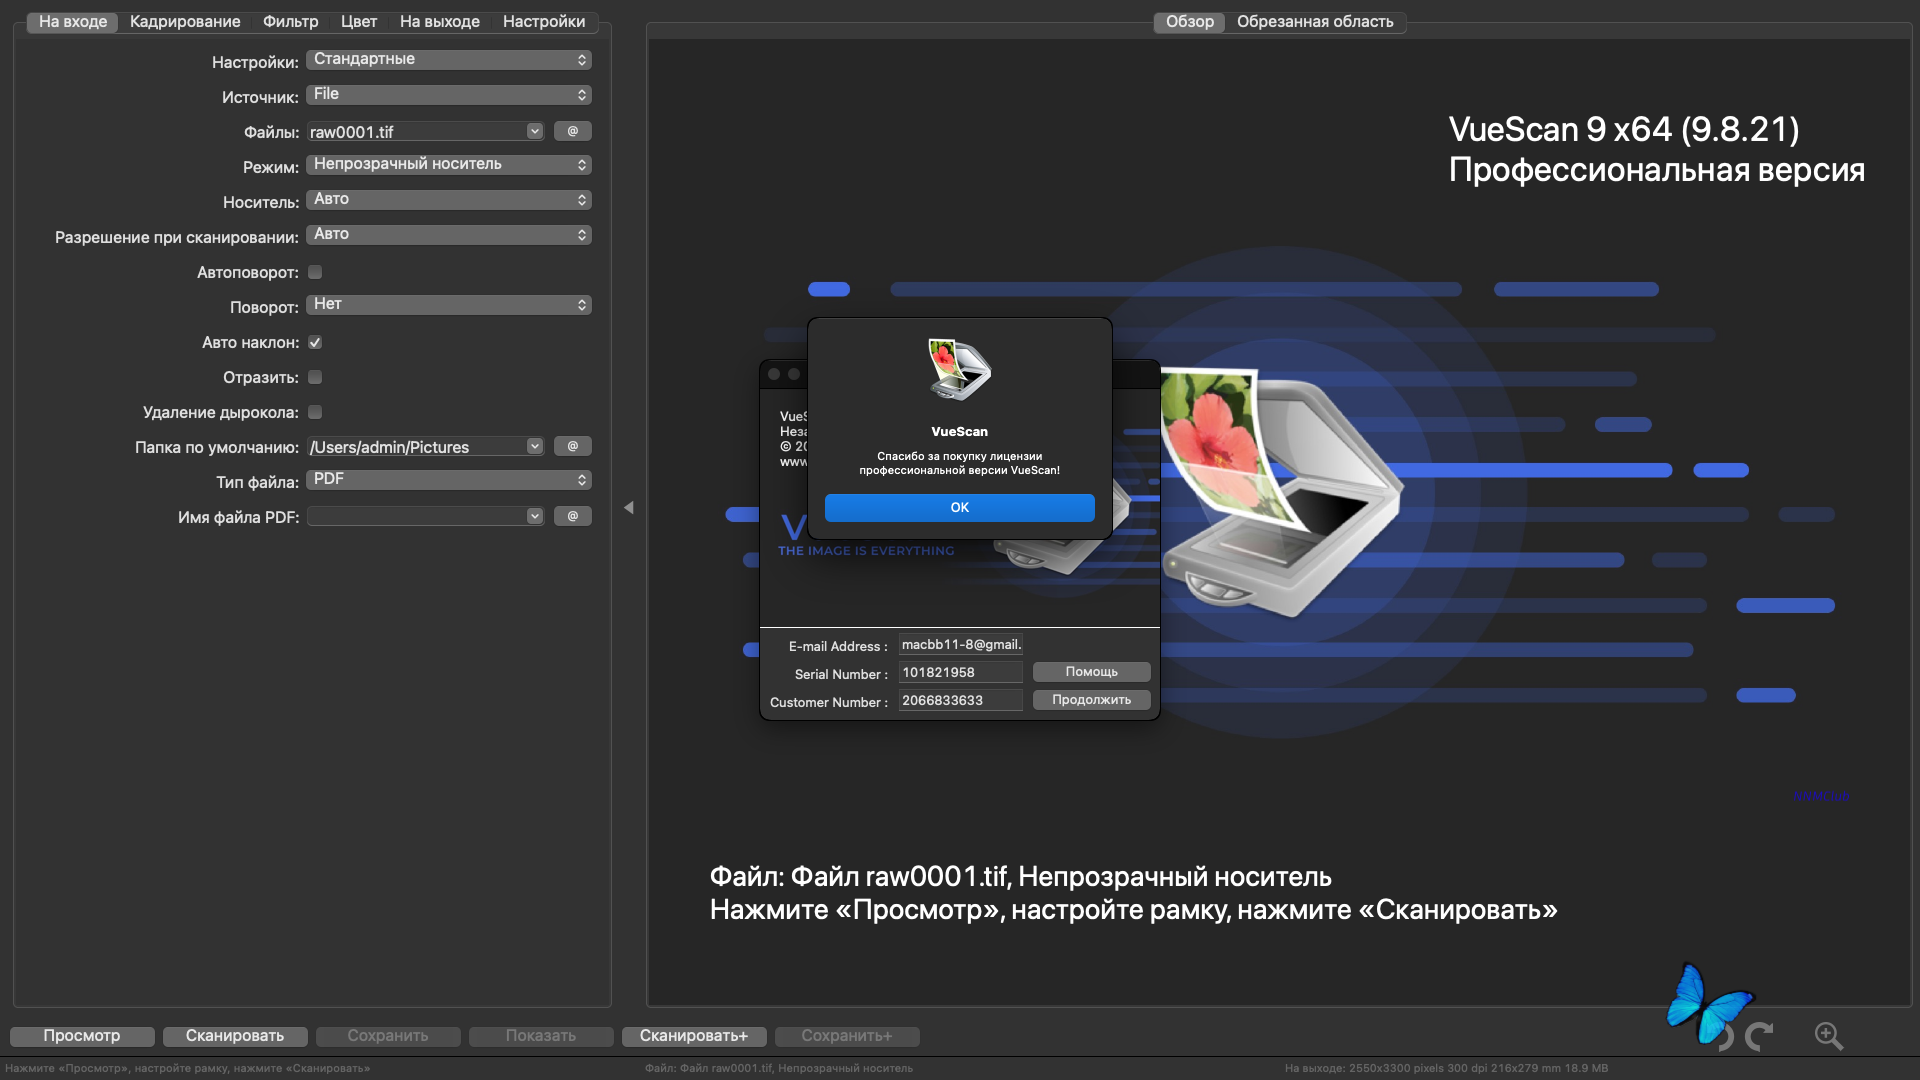
Task: Open the Разрешение при сканировании dropdown
Action: pos(449,235)
